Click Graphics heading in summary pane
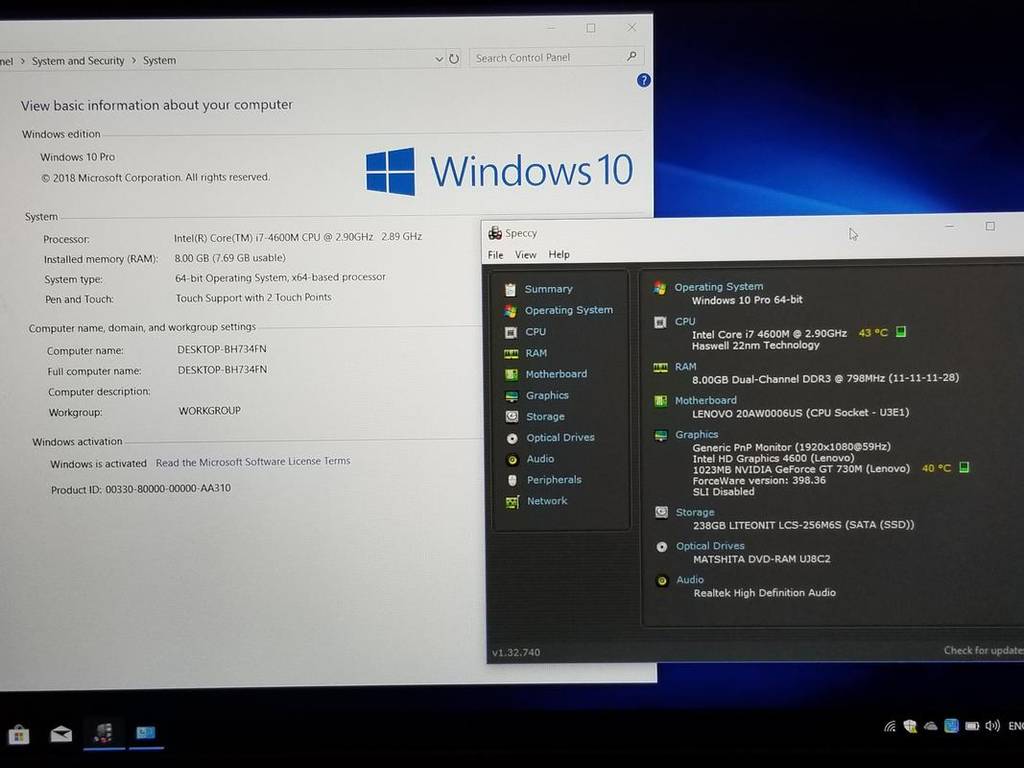1024x768 pixels. click(x=696, y=434)
